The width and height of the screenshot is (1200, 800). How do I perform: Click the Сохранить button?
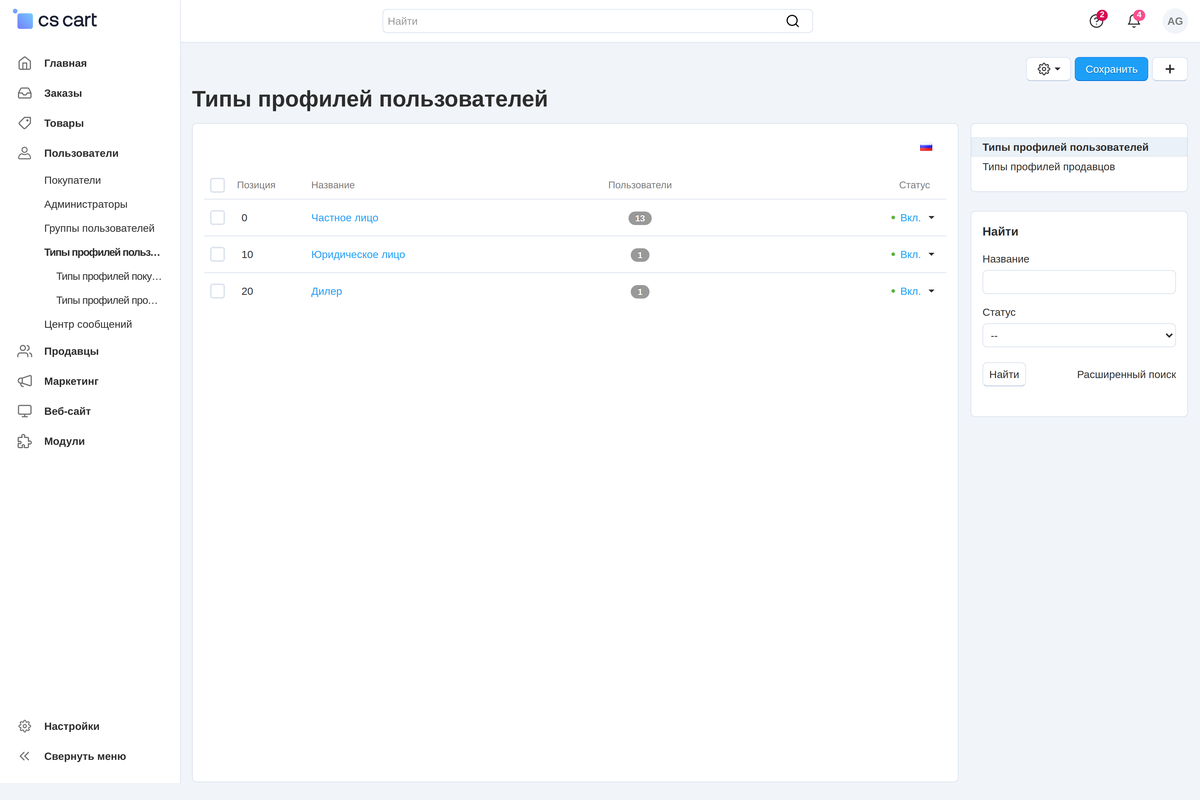click(x=1111, y=69)
